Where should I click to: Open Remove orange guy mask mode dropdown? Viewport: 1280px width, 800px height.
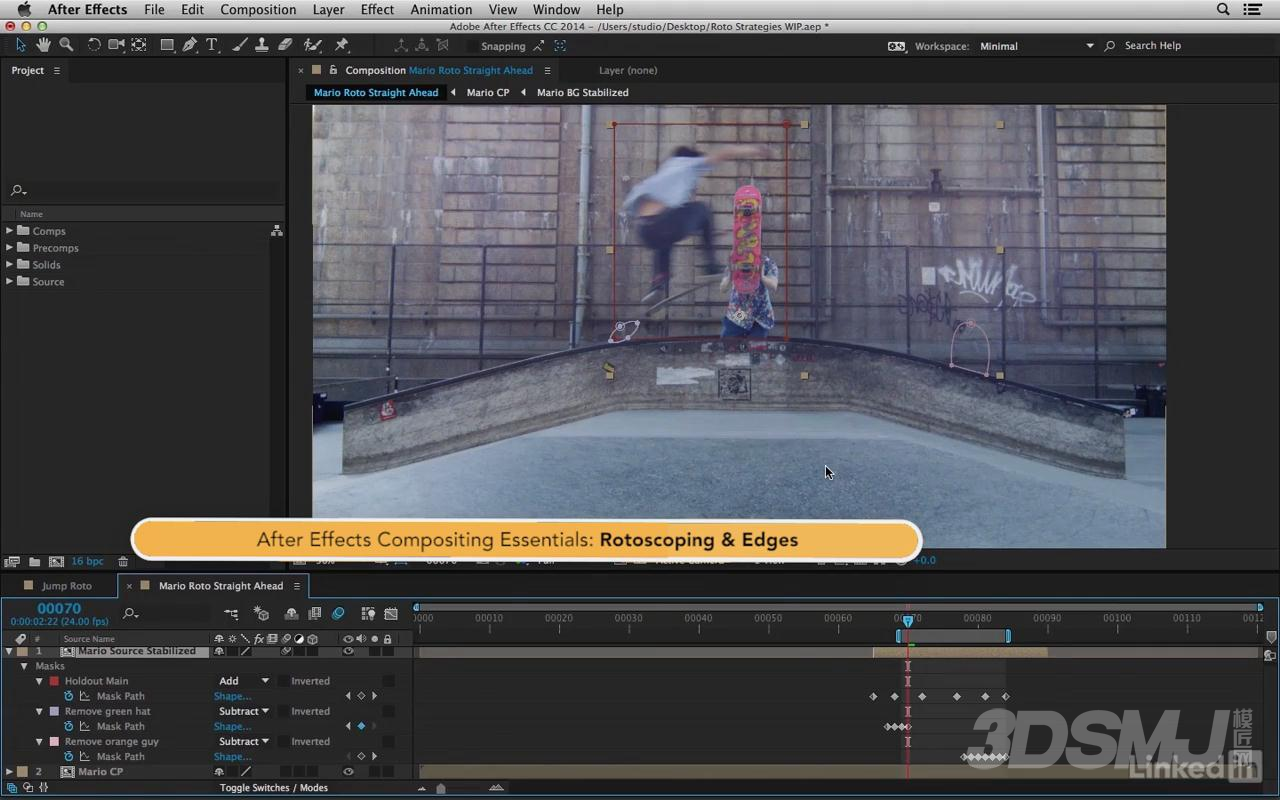(x=244, y=741)
